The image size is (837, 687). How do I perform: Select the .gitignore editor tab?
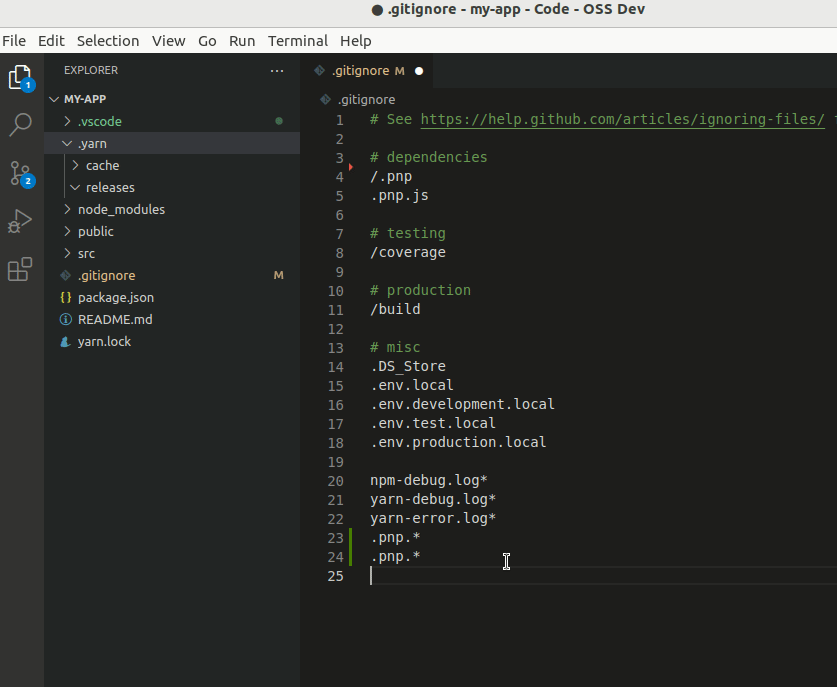[367, 71]
